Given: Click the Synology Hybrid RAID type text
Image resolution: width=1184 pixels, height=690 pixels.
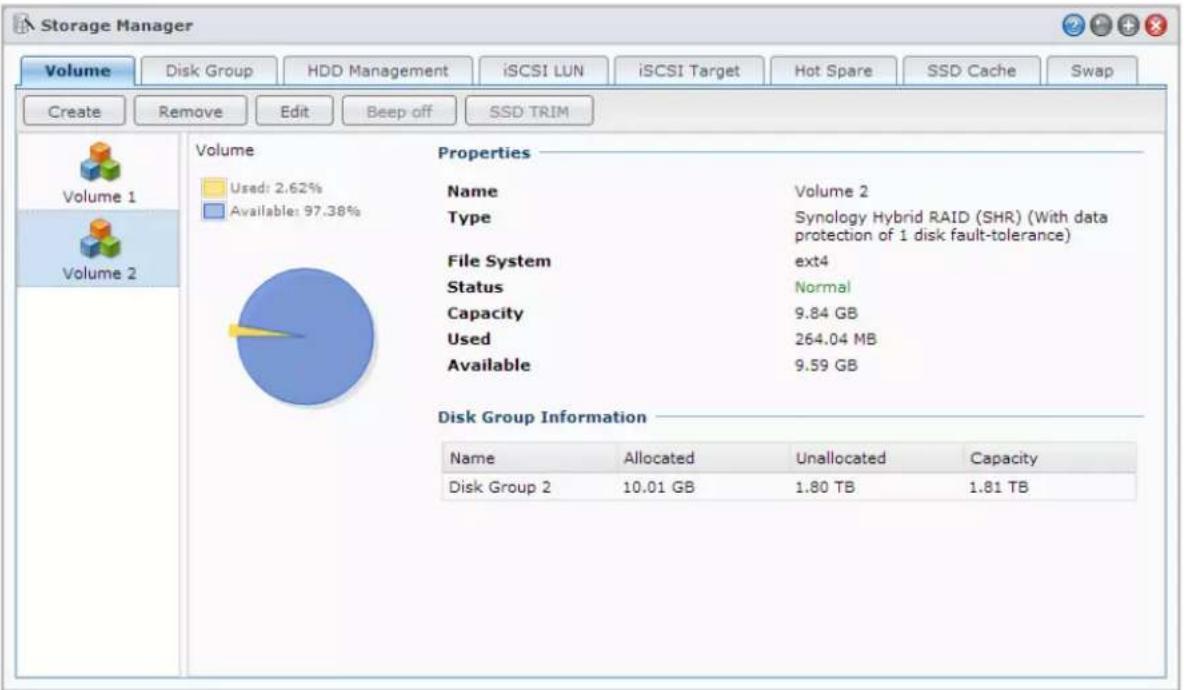Looking at the screenshot, I should coord(951,226).
